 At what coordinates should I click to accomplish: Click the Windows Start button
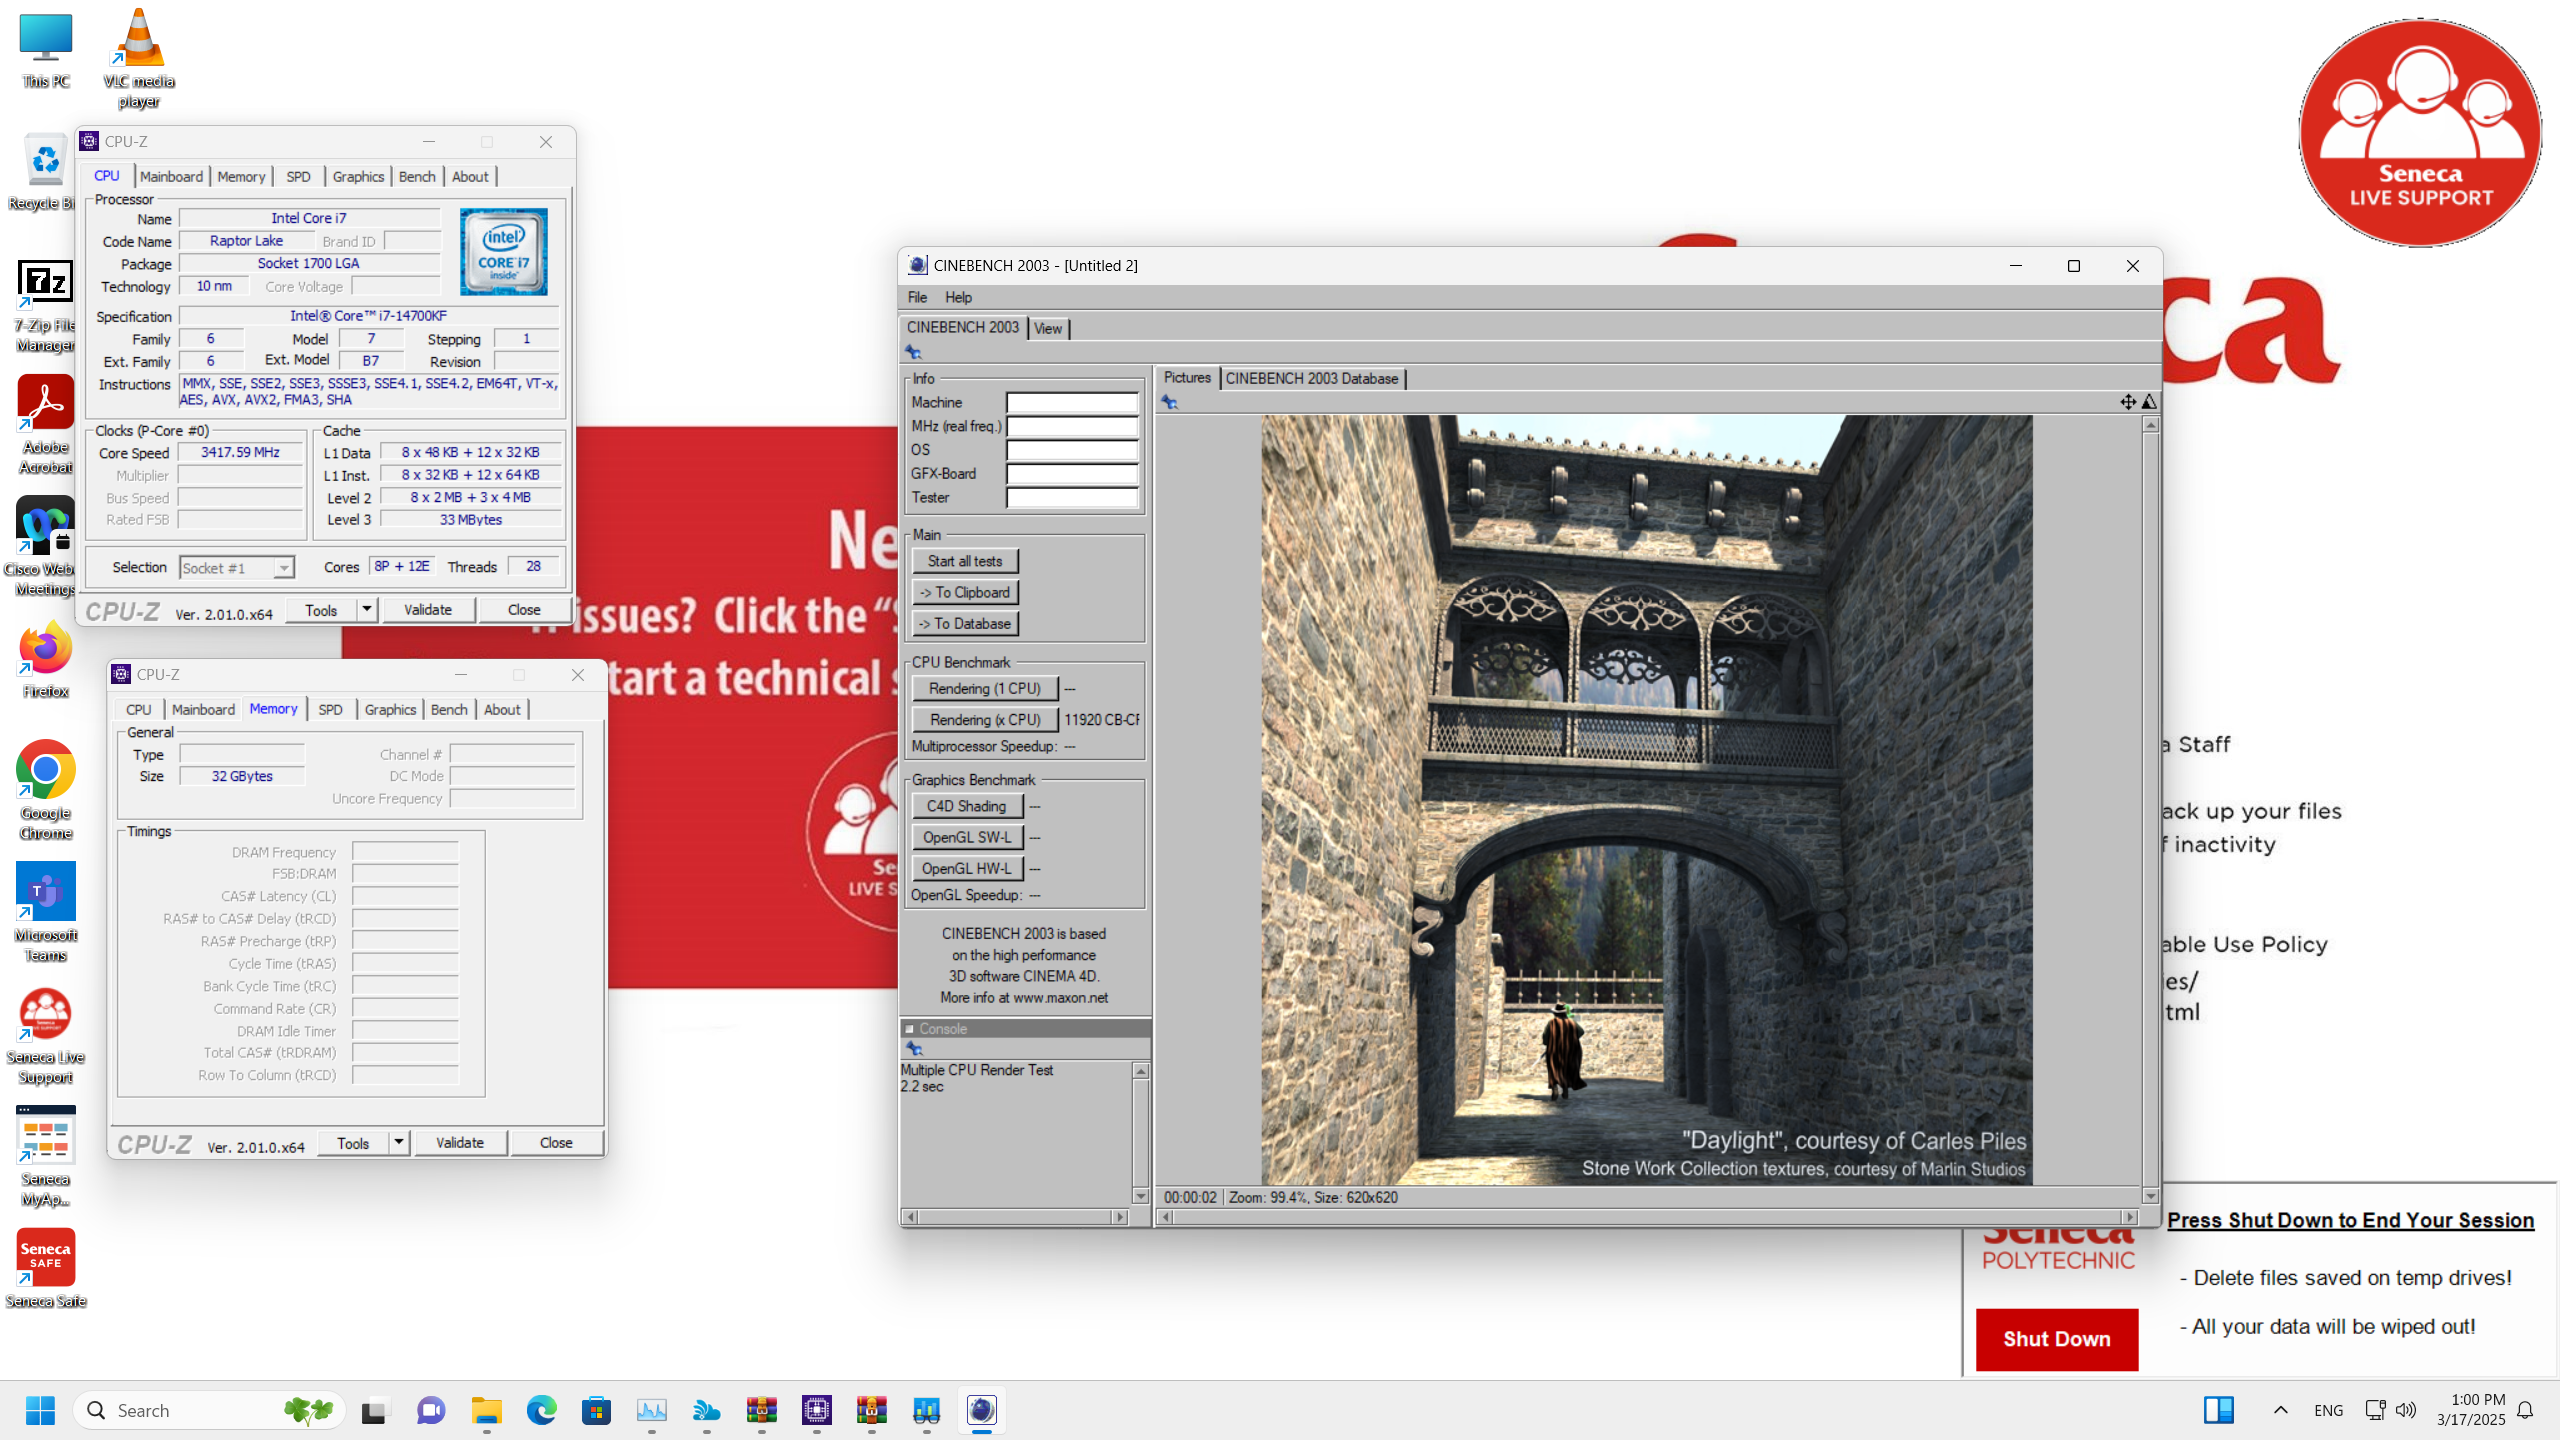[40, 1410]
